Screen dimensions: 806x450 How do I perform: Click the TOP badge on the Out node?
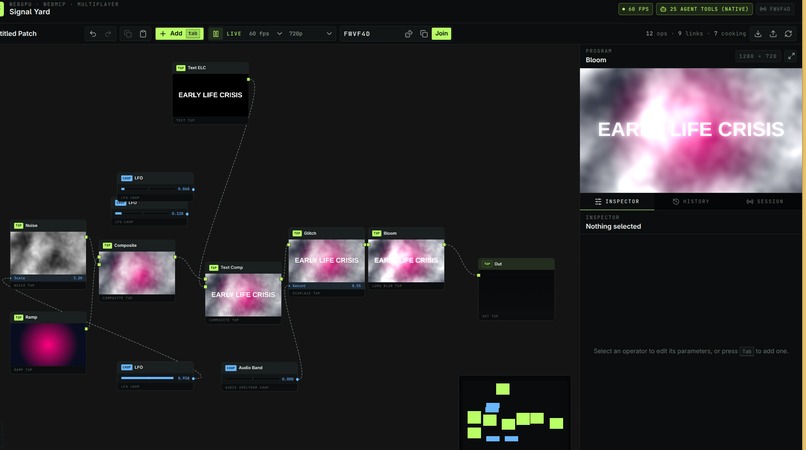tap(487, 264)
